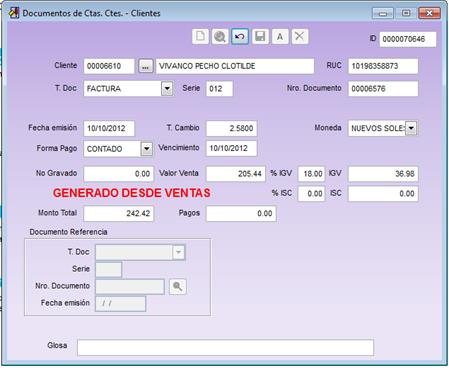Open the reference document T. Doc dropdown

pos(179,252)
